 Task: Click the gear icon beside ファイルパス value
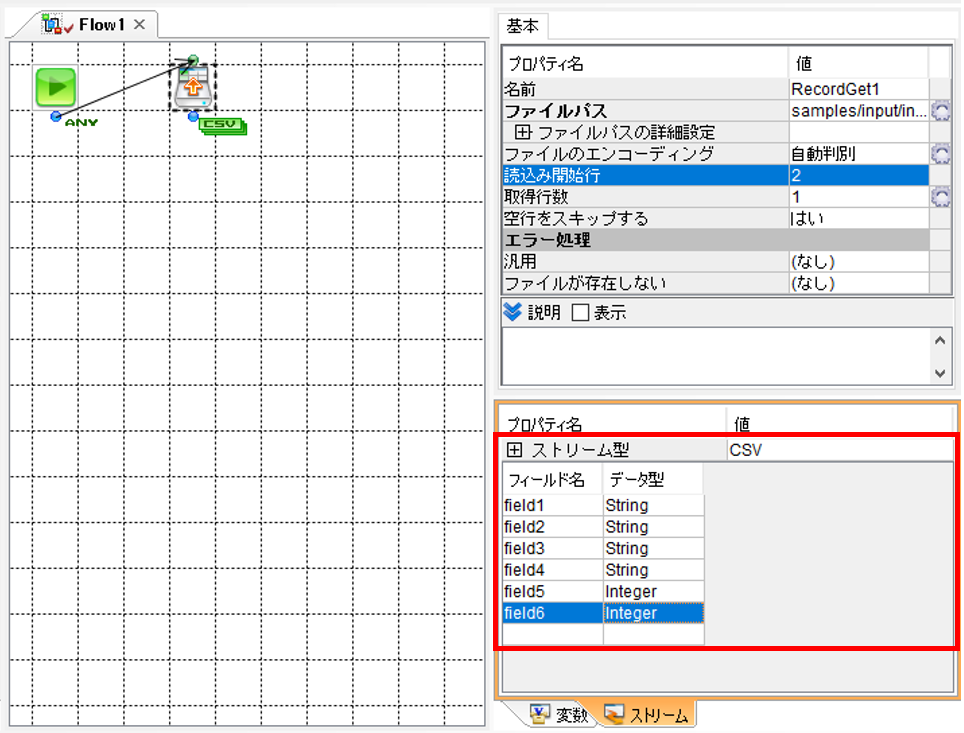(940, 111)
